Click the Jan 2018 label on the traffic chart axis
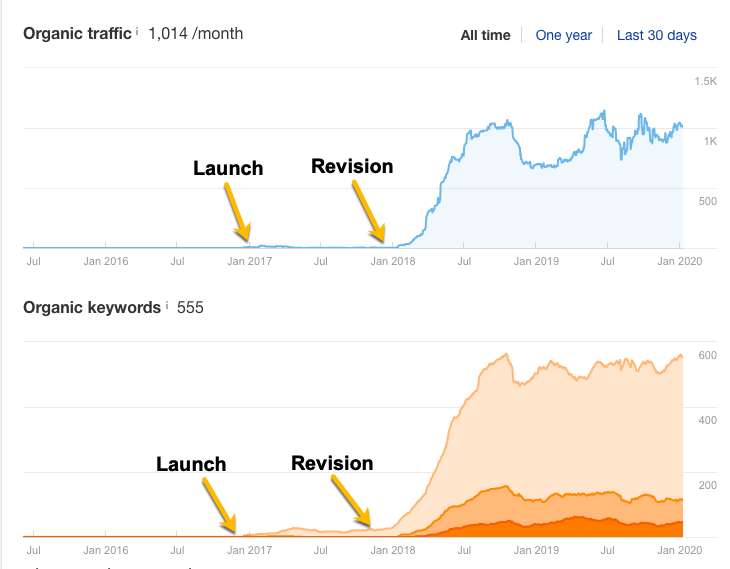Image resolution: width=730 pixels, height=569 pixels. 392,261
